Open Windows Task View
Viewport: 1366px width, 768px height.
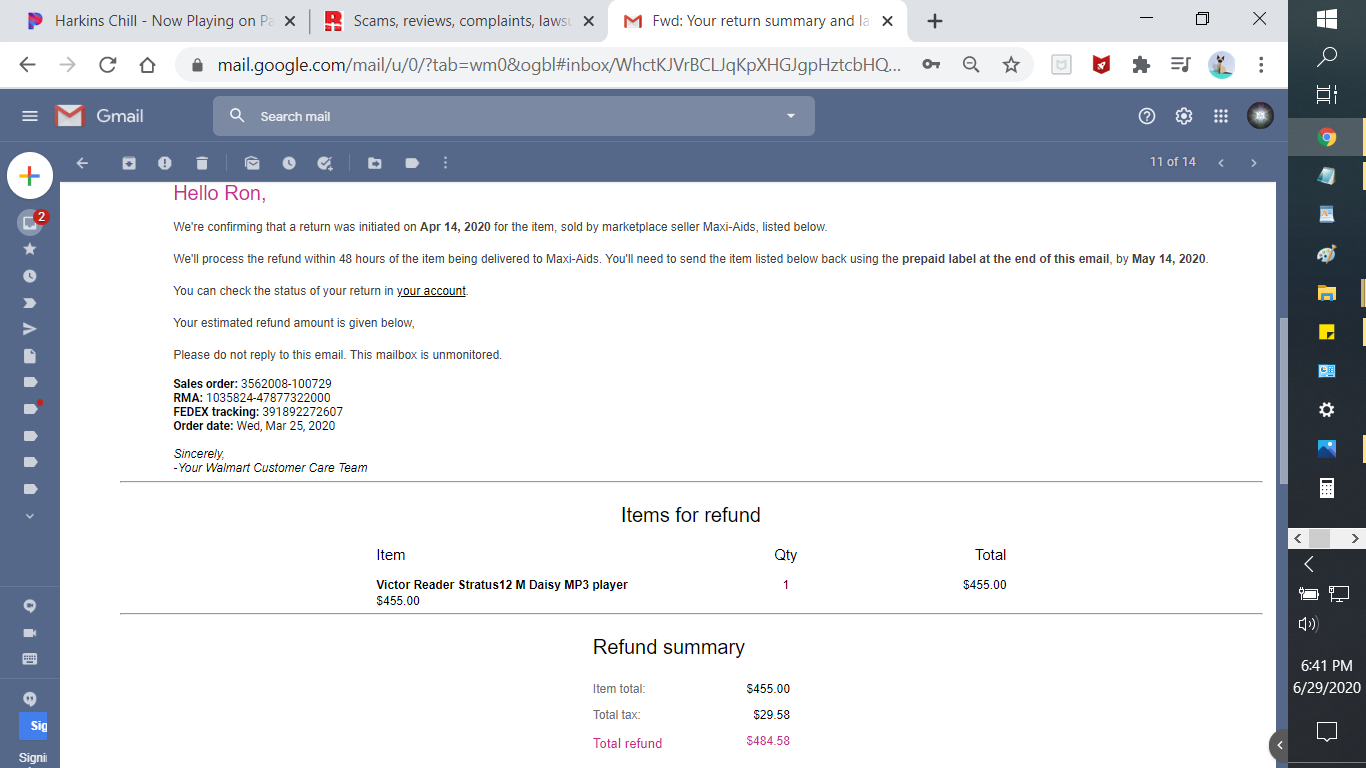[1327, 95]
